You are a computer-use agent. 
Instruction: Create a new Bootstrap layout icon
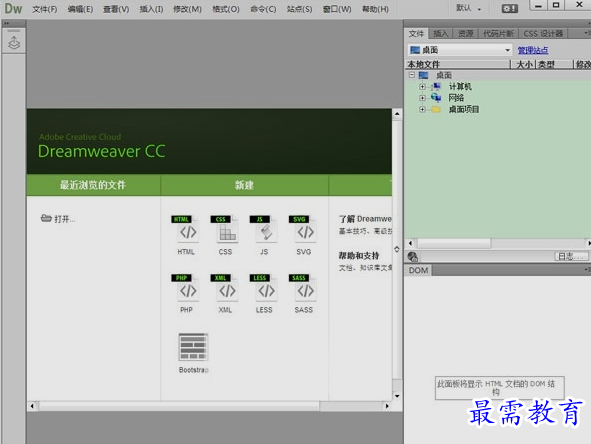(x=193, y=347)
